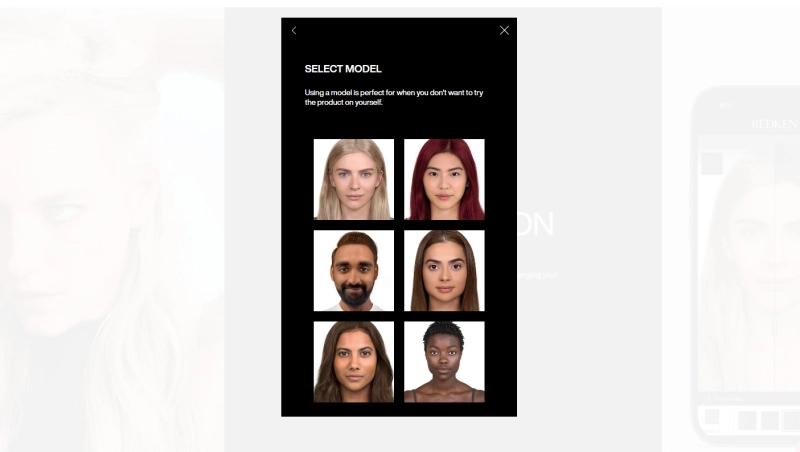Screen dimensions: 800x452
Task: Click the faded large 'ON' heading text
Action: [x=536, y=224]
